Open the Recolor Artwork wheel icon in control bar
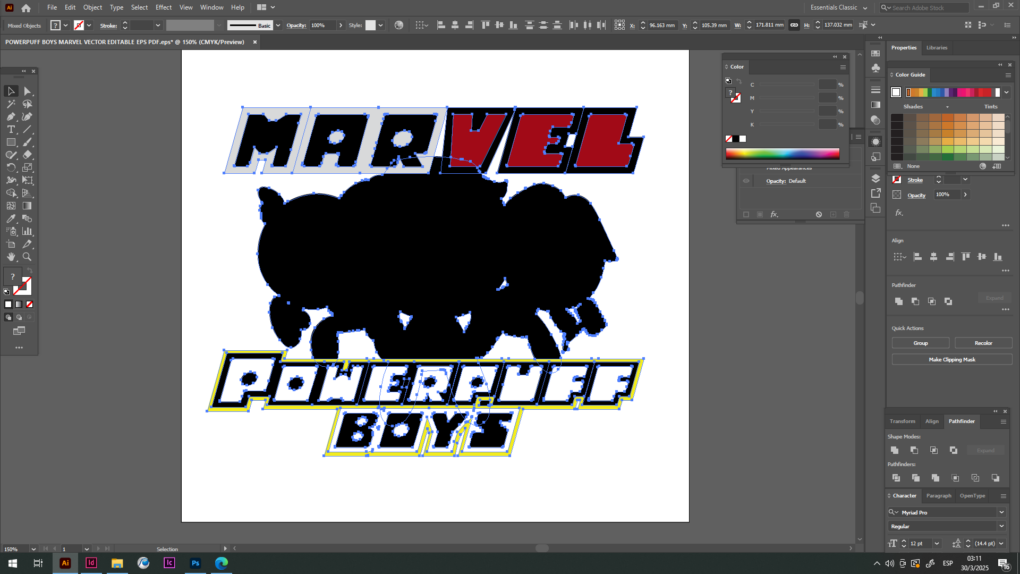This screenshot has height=574, width=1020. 399,25
